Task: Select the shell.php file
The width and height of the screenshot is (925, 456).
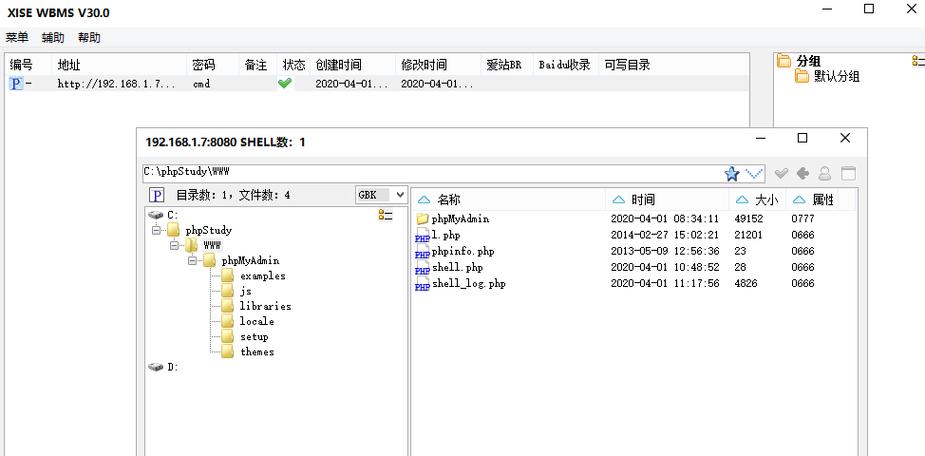Action: 457,267
